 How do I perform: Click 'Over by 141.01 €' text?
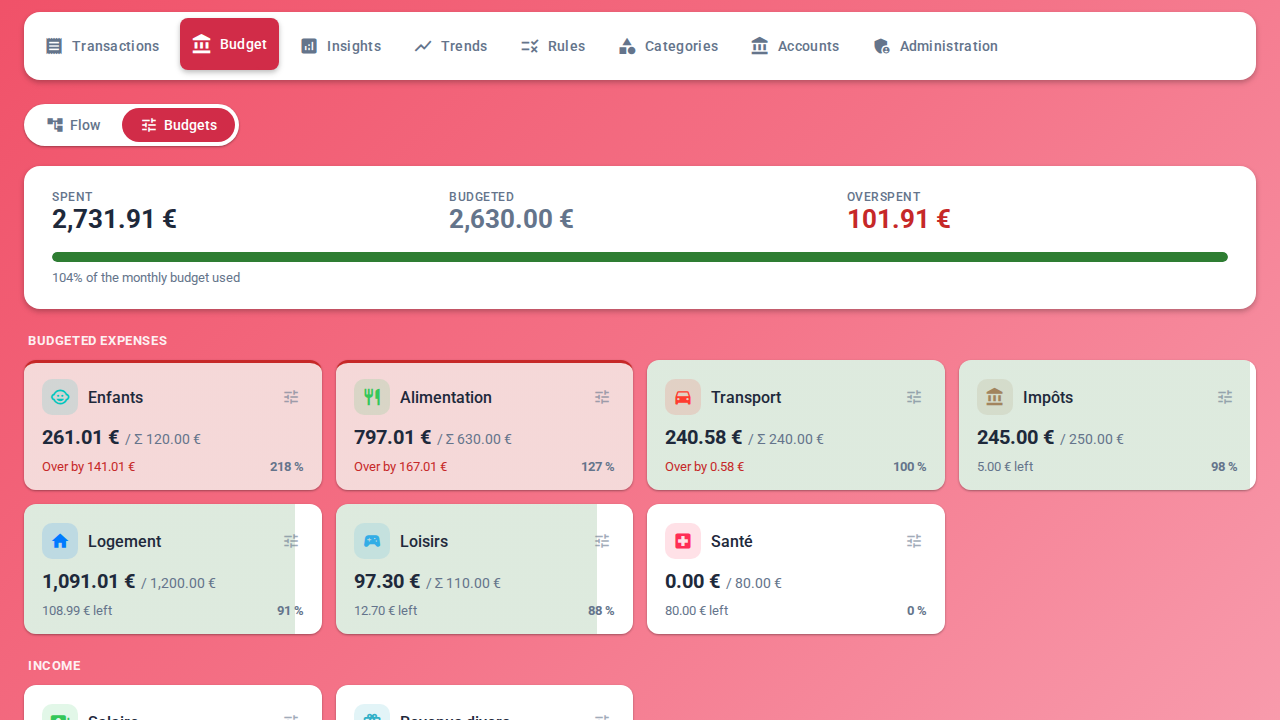[x=88, y=467]
